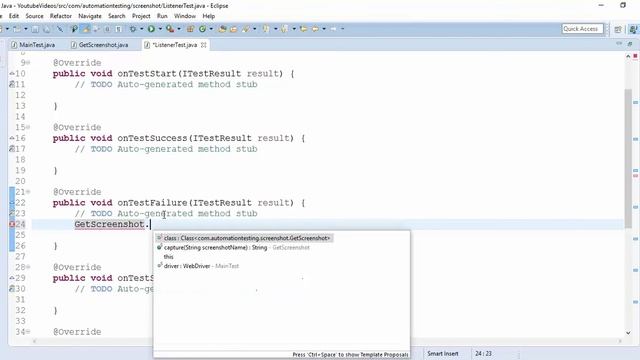Create a new Java class icon
Viewport: 640px width, 360px height.
tap(202, 29)
